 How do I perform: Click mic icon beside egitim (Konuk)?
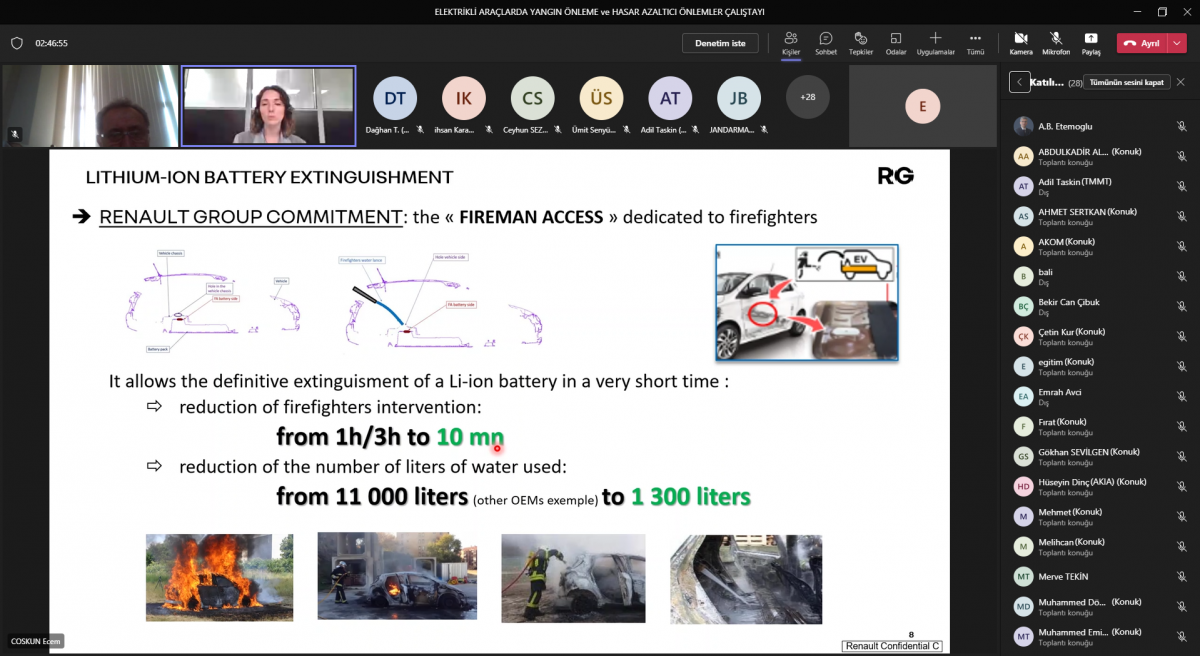[1181, 366]
